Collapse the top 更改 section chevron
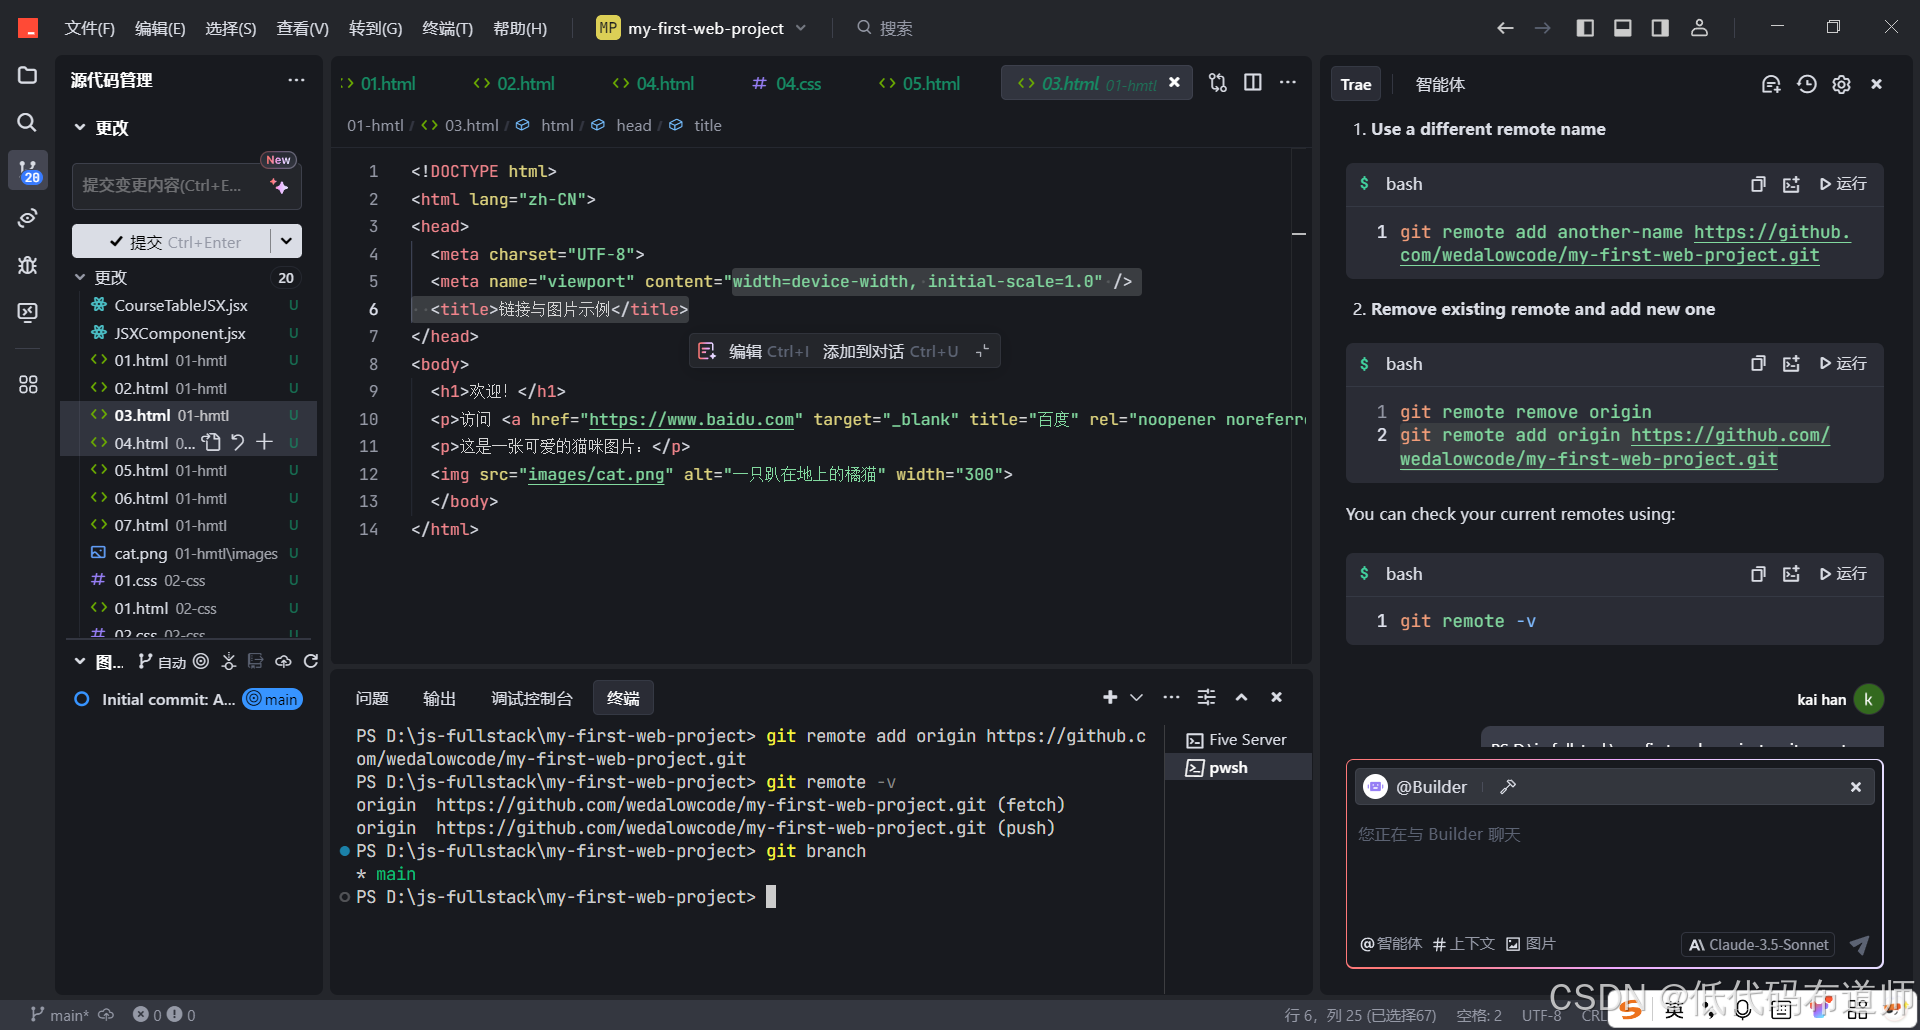The width and height of the screenshot is (1920, 1030). pyautogui.click(x=80, y=127)
